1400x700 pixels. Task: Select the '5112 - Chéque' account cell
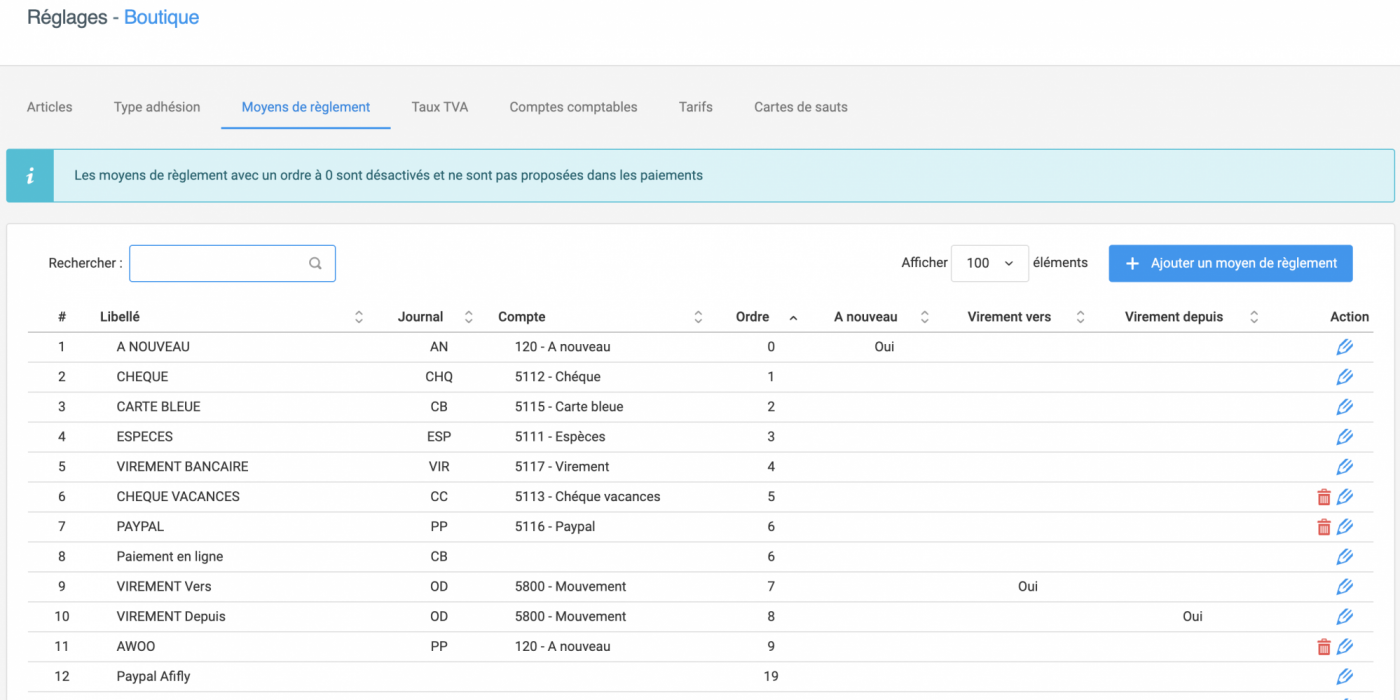tap(557, 377)
